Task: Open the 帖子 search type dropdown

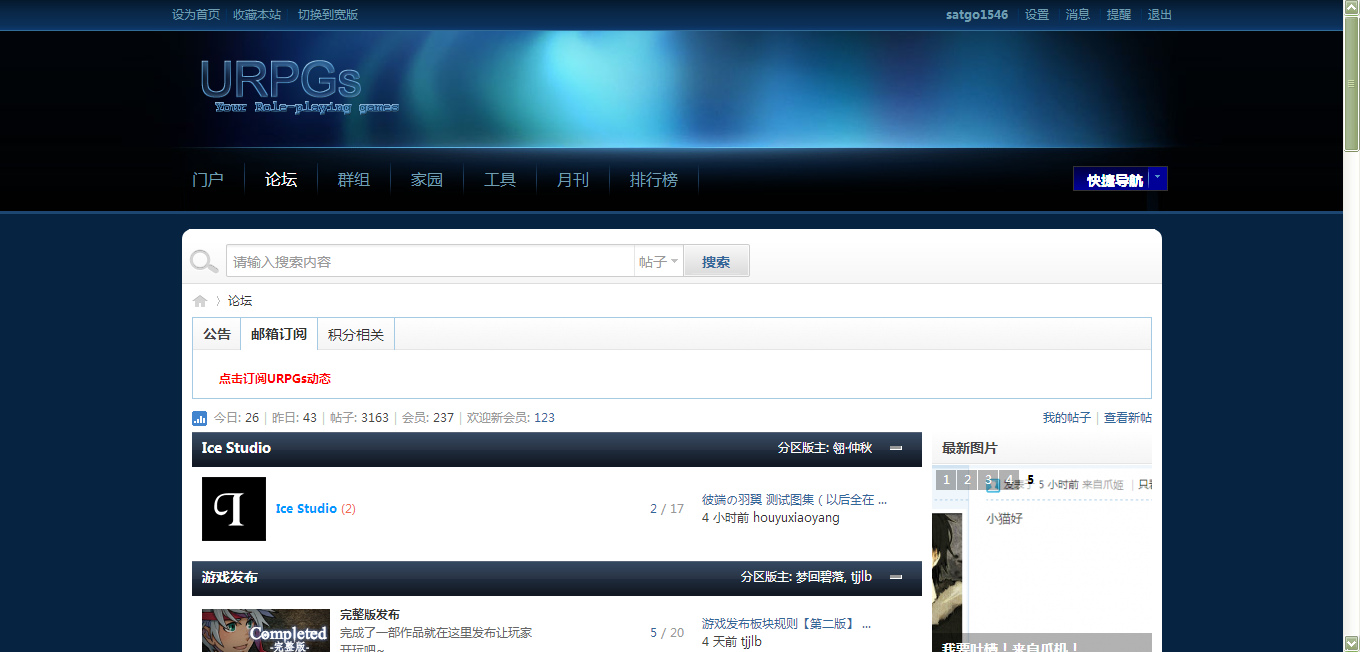Action: tap(659, 262)
